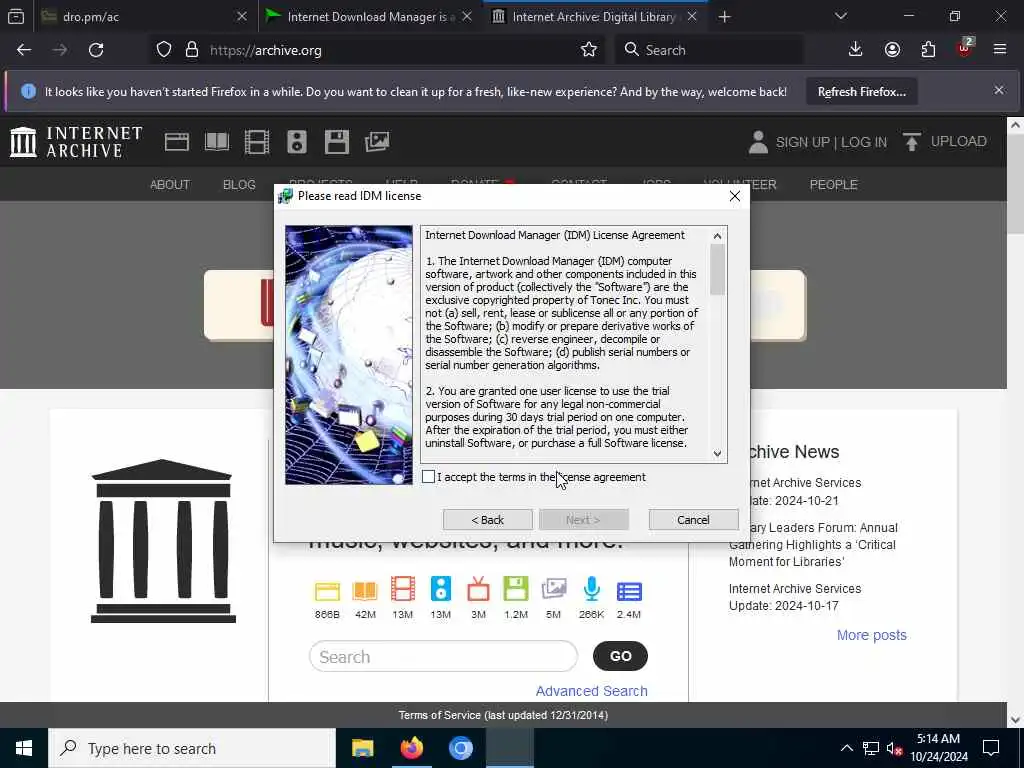
Task: Click the site padlock icon
Action: (x=191, y=50)
